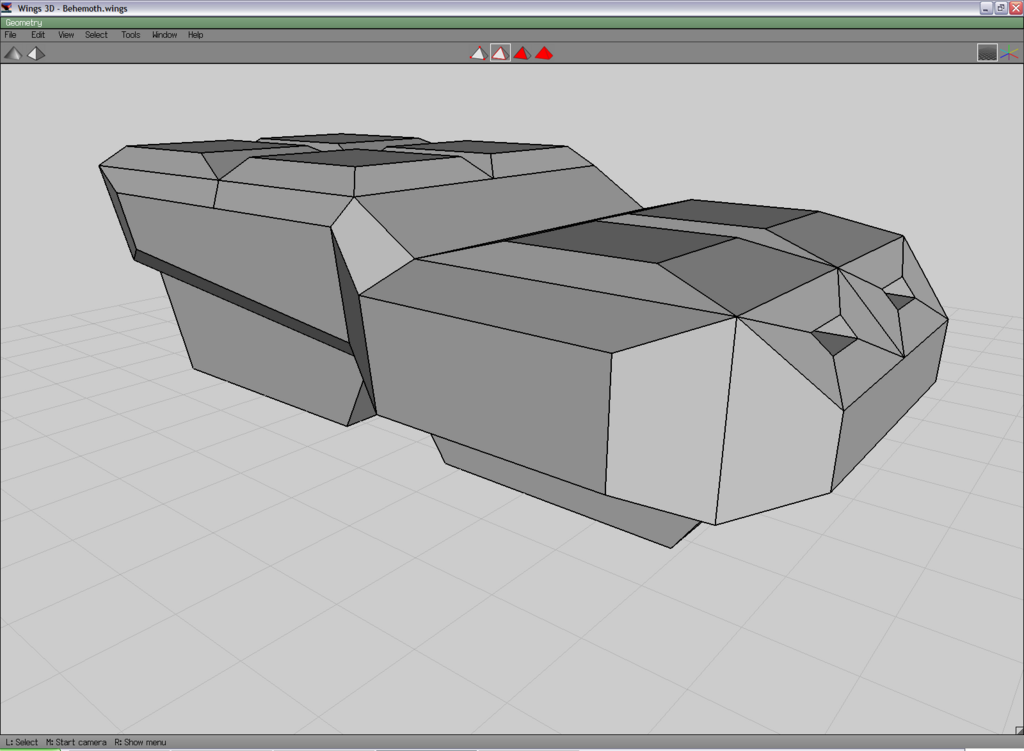Select the Vertex selection mode icon
The height and width of the screenshot is (751, 1024).
click(x=478, y=53)
